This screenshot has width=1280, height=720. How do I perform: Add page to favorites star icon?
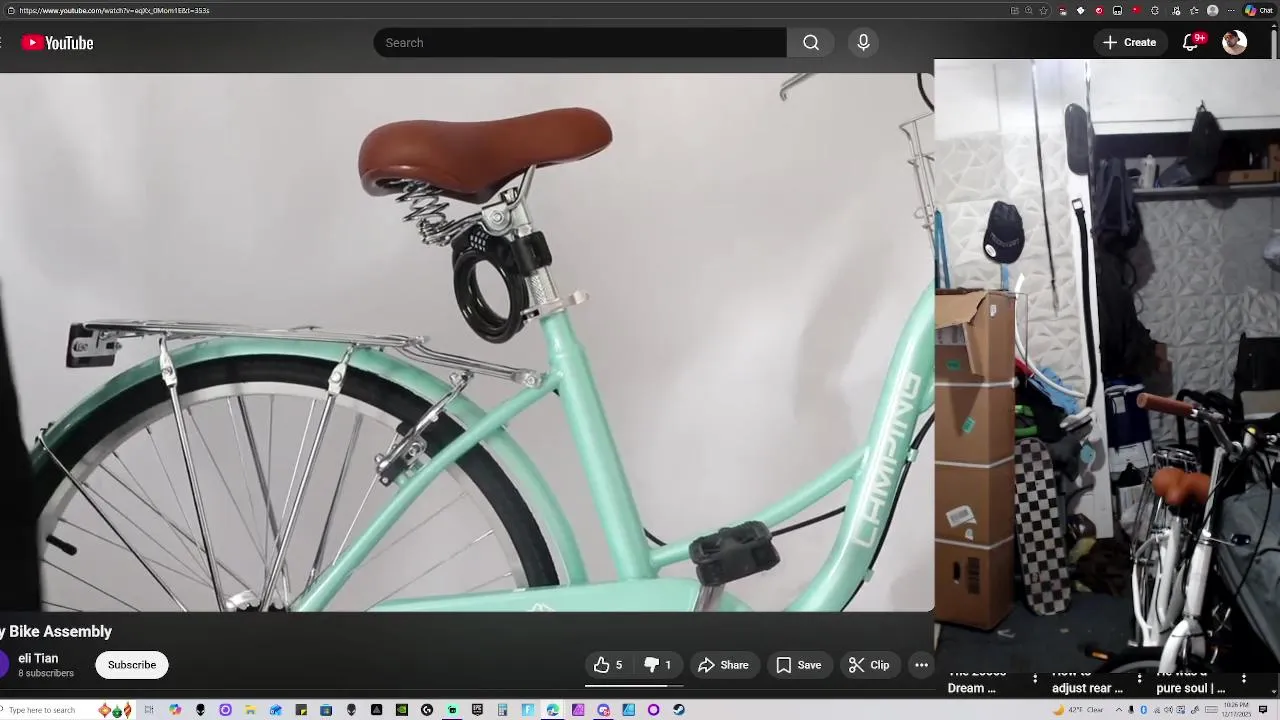pyautogui.click(x=1043, y=10)
